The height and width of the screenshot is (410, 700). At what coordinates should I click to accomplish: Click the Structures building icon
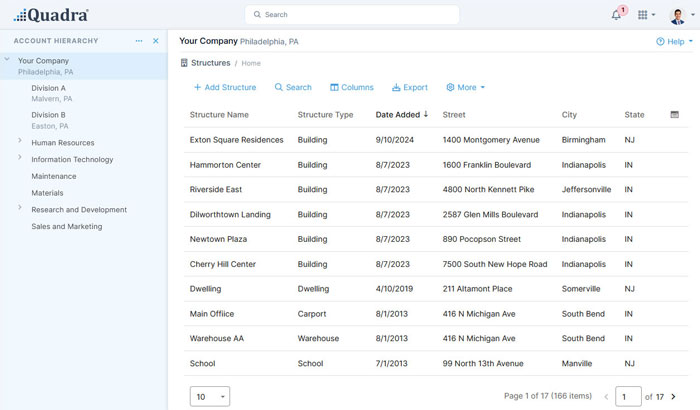coord(184,63)
